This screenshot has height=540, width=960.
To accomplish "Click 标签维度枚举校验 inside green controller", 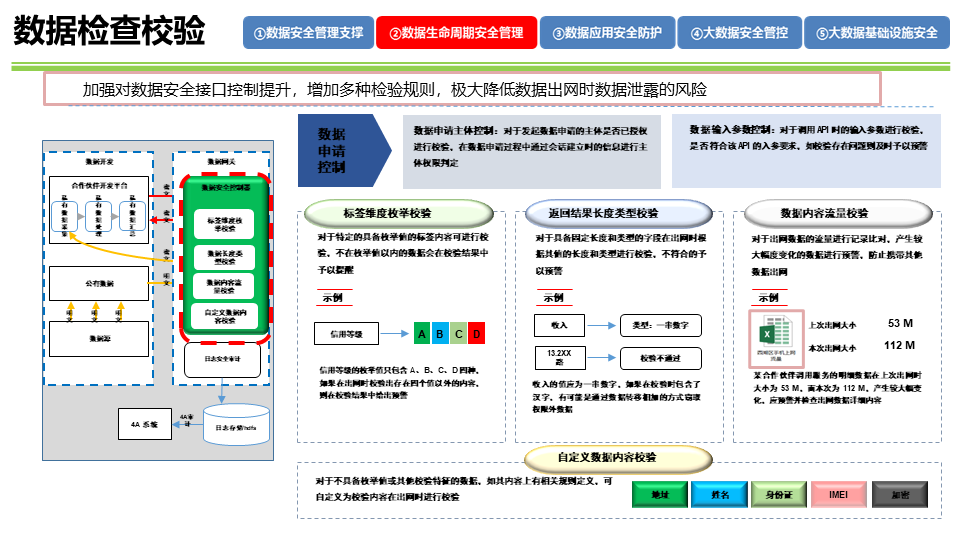I will (x=224, y=224).
